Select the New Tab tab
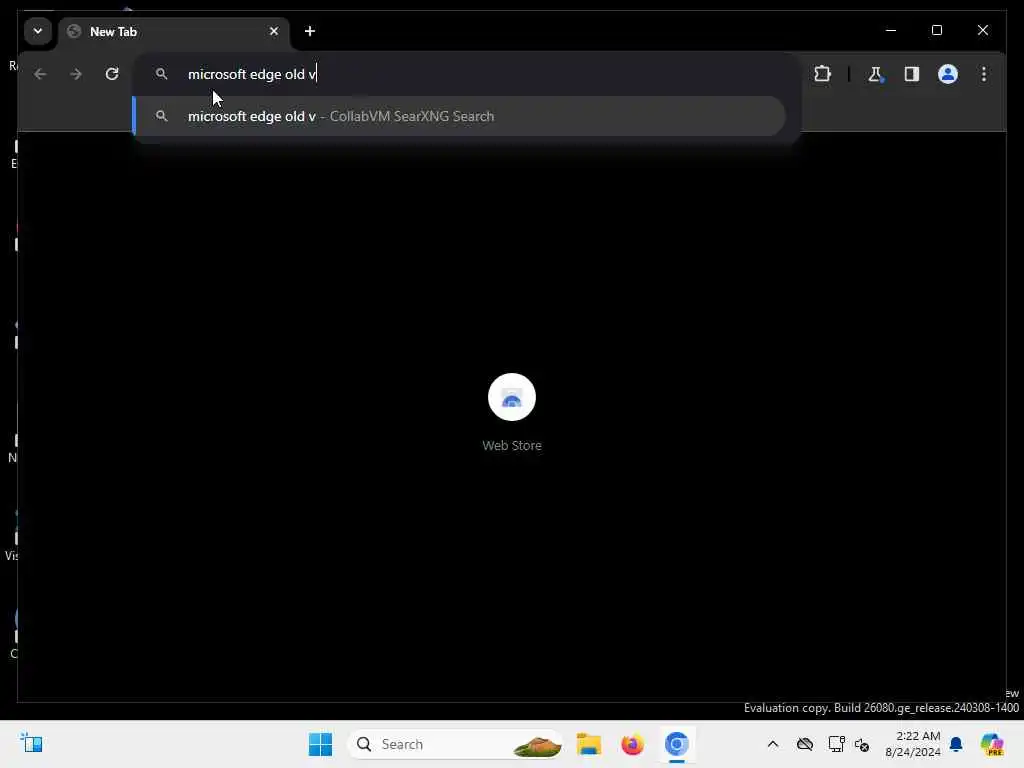The height and width of the screenshot is (768, 1024). tap(173, 31)
